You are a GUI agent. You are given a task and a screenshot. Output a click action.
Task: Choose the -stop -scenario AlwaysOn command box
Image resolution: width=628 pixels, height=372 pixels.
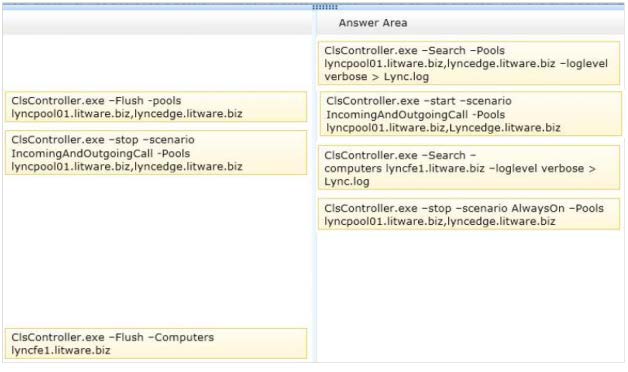click(x=469, y=214)
